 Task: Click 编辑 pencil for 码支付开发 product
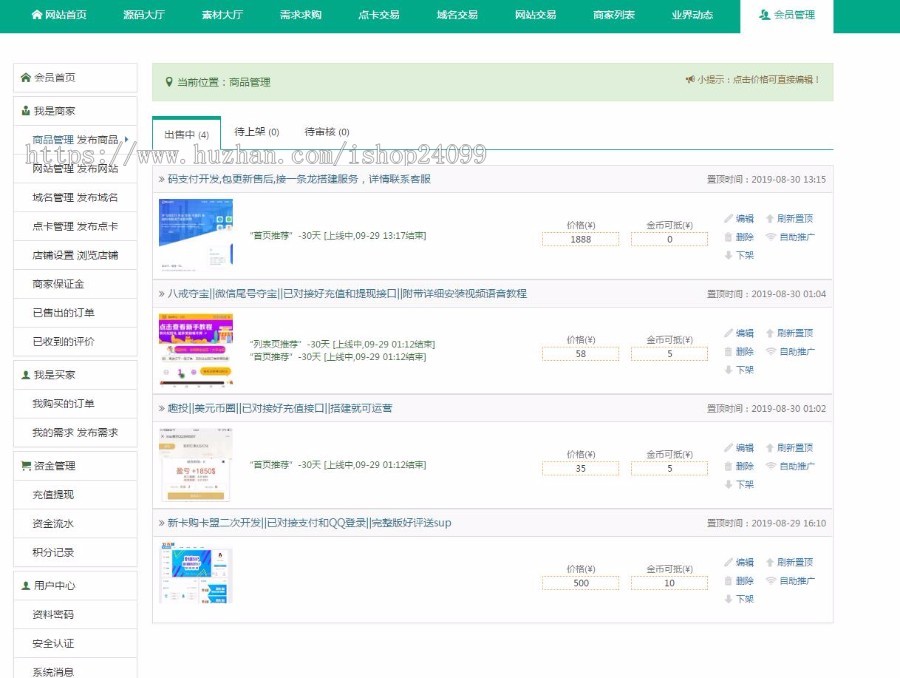pyautogui.click(x=739, y=218)
